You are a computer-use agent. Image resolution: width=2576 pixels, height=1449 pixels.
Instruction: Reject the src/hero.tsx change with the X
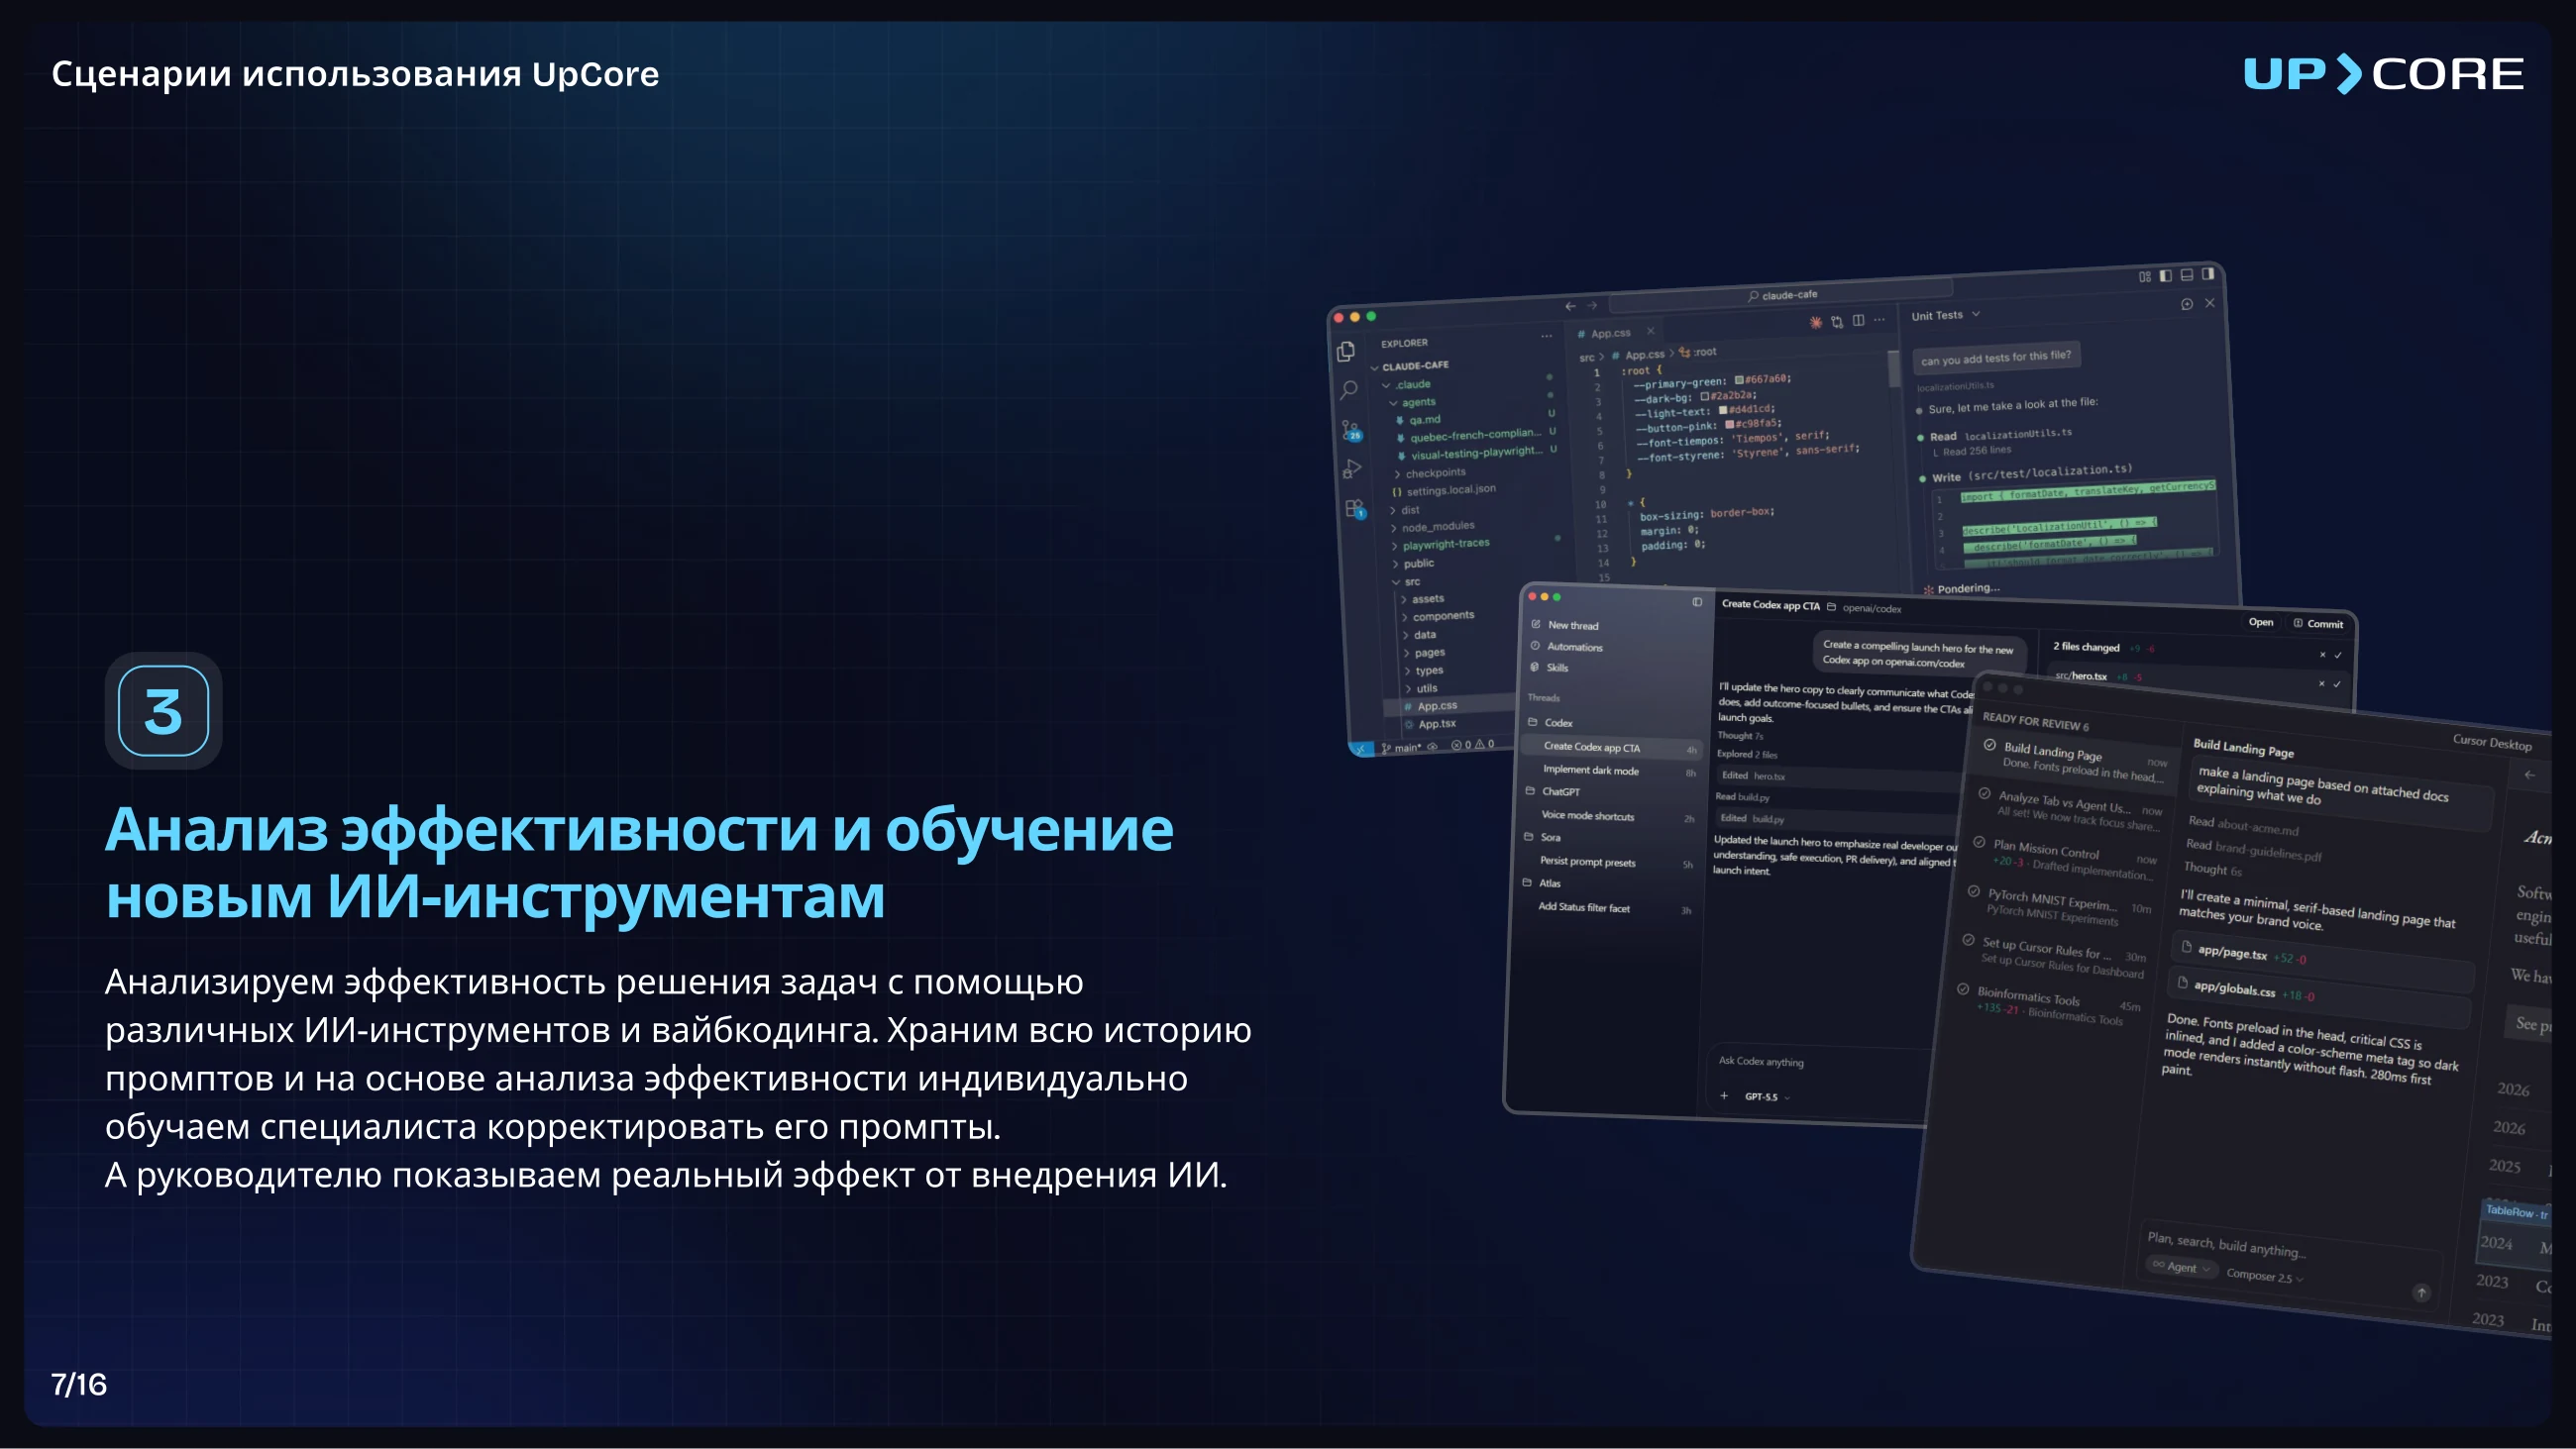pyautogui.click(x=2321, y=683)
